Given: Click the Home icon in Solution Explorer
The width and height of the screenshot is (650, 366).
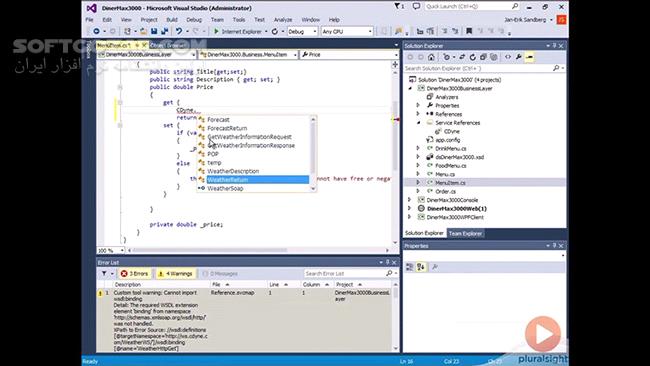Looking at the screenshot, I should pyautogui.click(x=431, y=57).
